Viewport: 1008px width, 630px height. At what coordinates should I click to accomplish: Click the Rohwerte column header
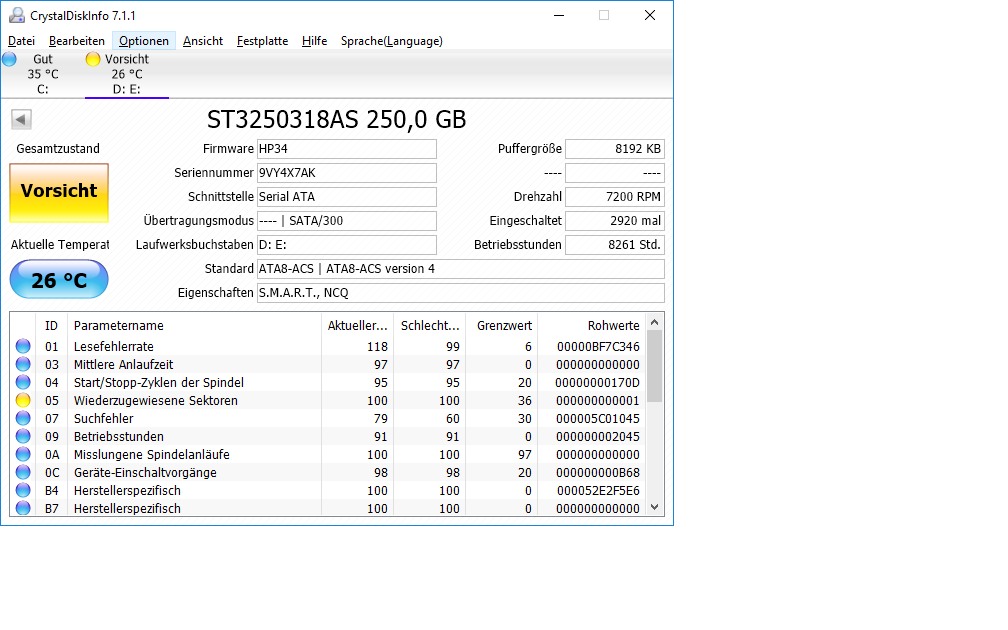click(x=591, y=326)
